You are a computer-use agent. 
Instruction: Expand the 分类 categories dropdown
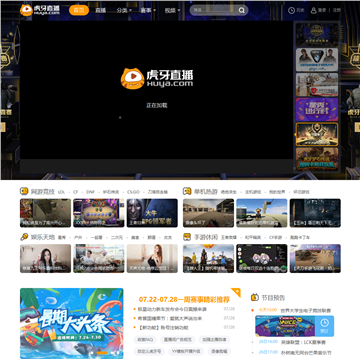click(x=124, y=10)
